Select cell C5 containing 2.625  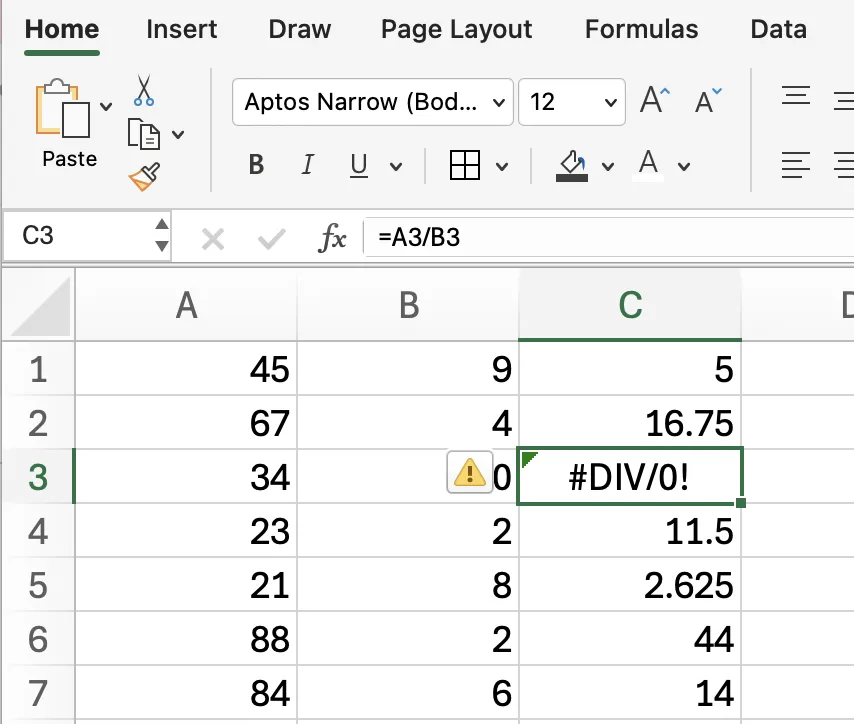coord(630,585)
